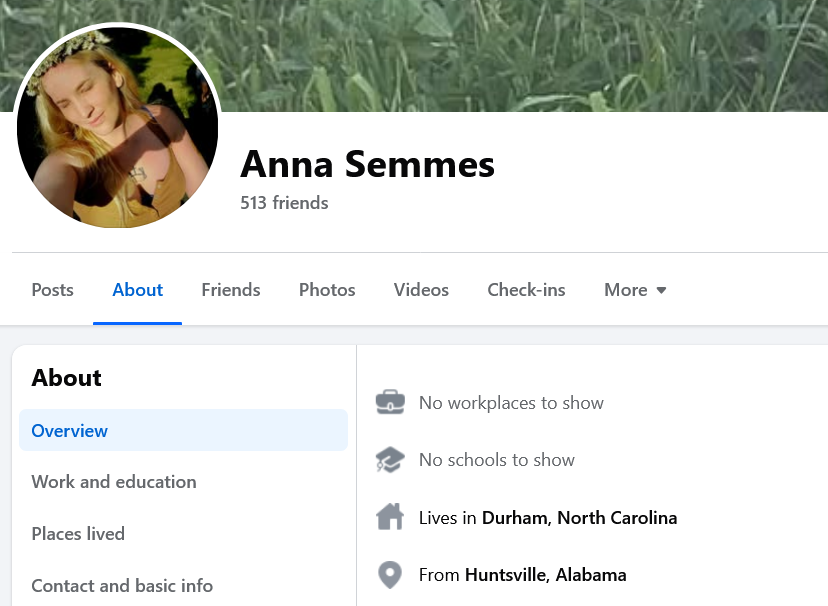The image size is (828, 606).
Task: Open Places lived section
Action: [78, 534]
